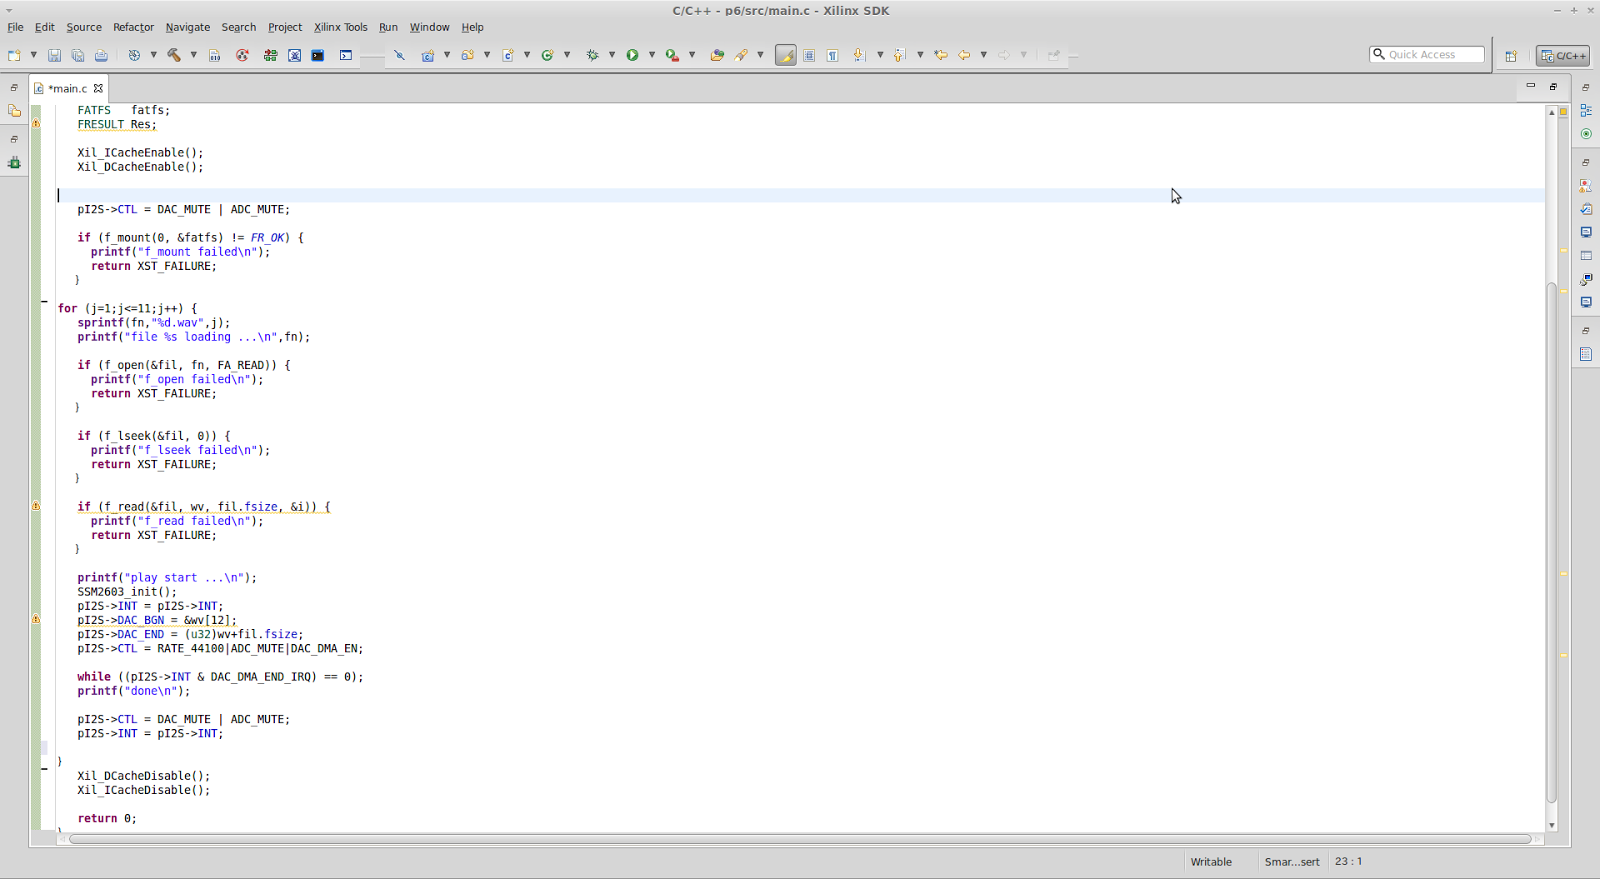The width and height of the screenshot is (1600, 879).
Task: Focus the Quick Access search field
Action: tap(1427, 54)
